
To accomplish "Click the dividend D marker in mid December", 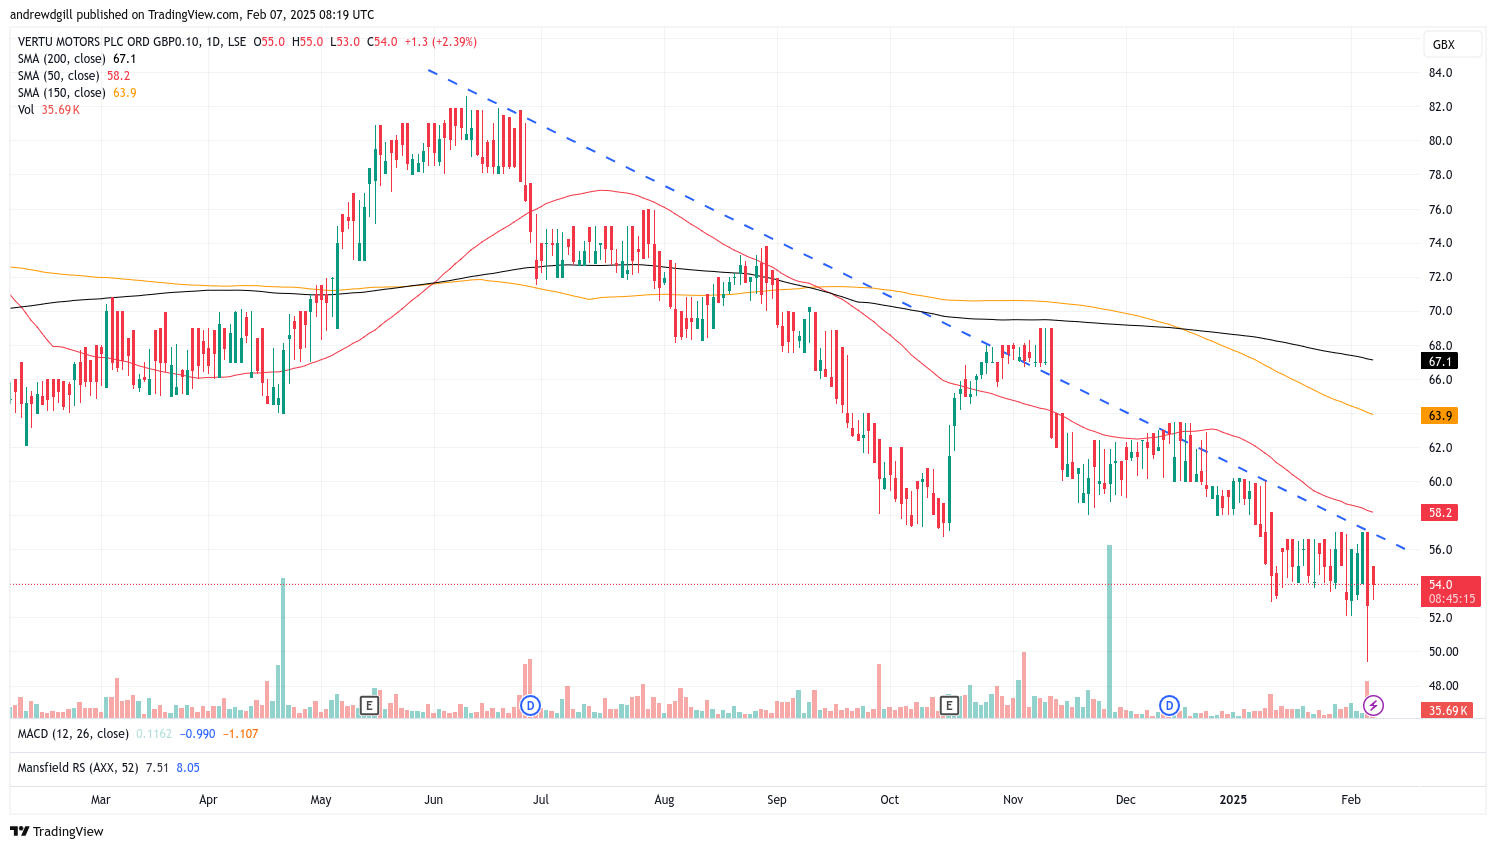I will [x=1169, y=705].
